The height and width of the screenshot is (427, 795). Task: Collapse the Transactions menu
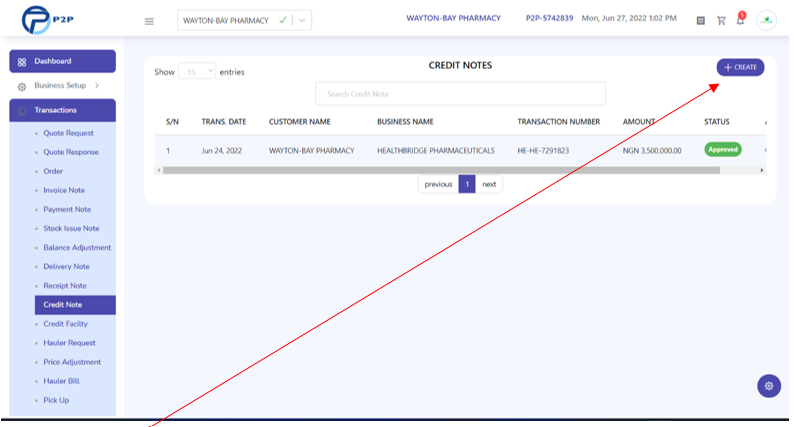tap(96, 110)
